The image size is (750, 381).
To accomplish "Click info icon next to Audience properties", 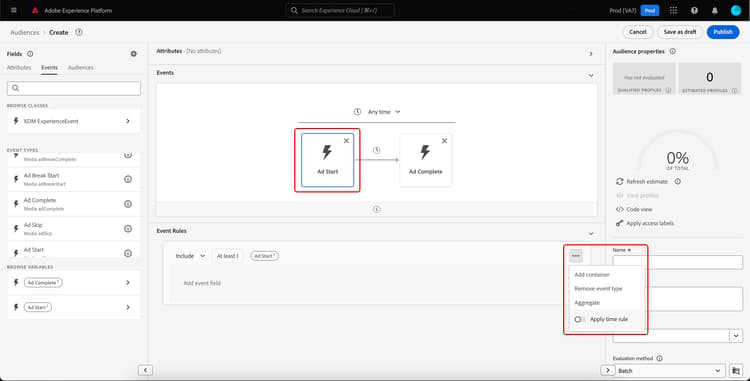I will pyautogui.click(x=673, y=51).
